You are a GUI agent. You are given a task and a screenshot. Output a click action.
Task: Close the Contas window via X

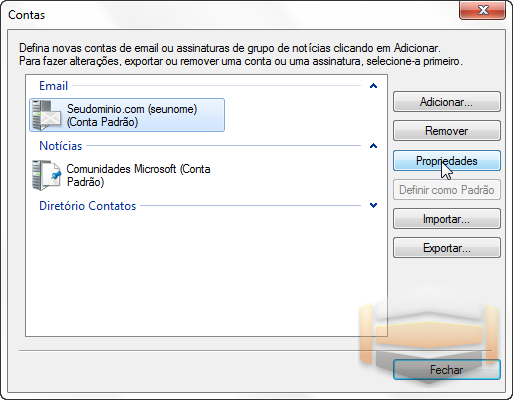tap(483, 10)
